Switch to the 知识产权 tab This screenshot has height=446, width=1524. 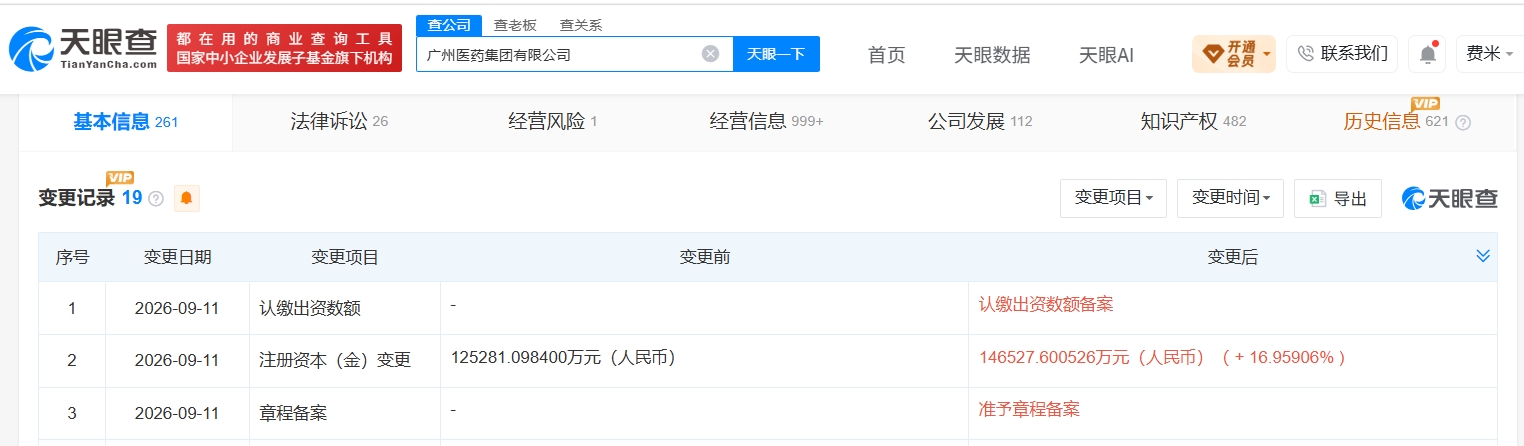(x=1193, y=122)
